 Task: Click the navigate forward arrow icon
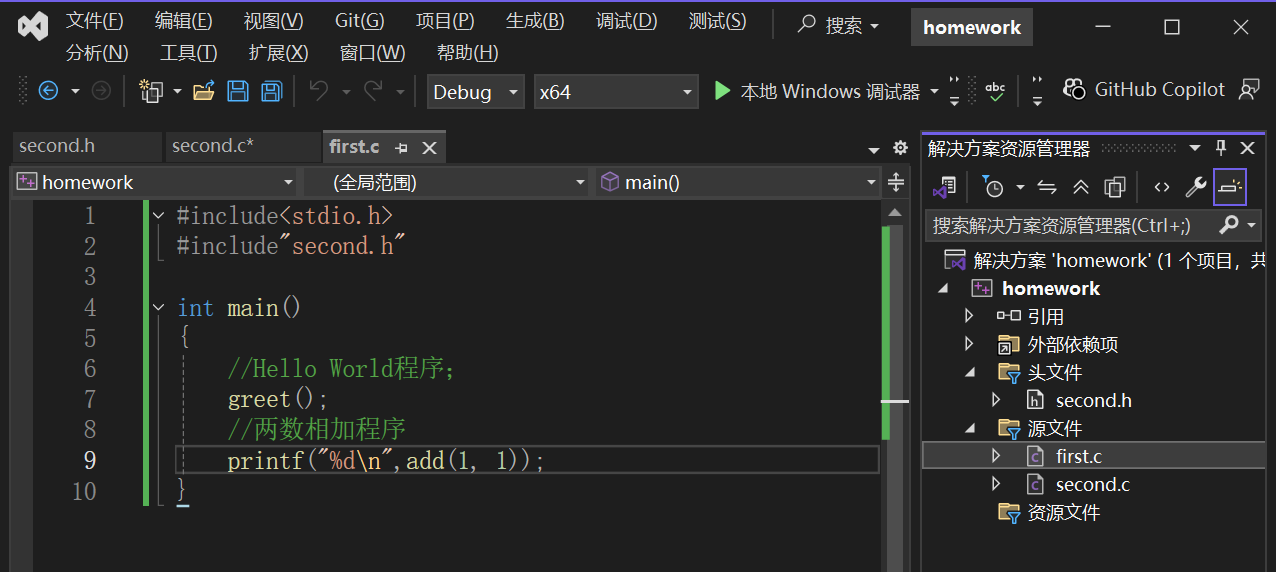[x=101, y=91]
